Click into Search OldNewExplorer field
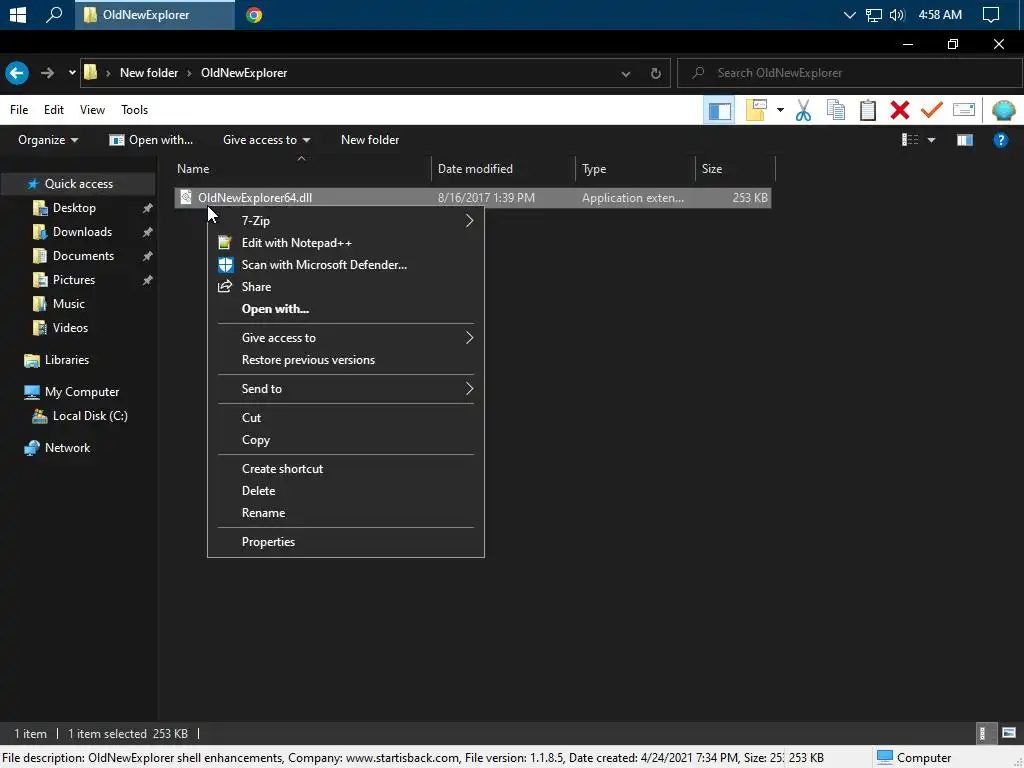 click(x=850, y=72)
